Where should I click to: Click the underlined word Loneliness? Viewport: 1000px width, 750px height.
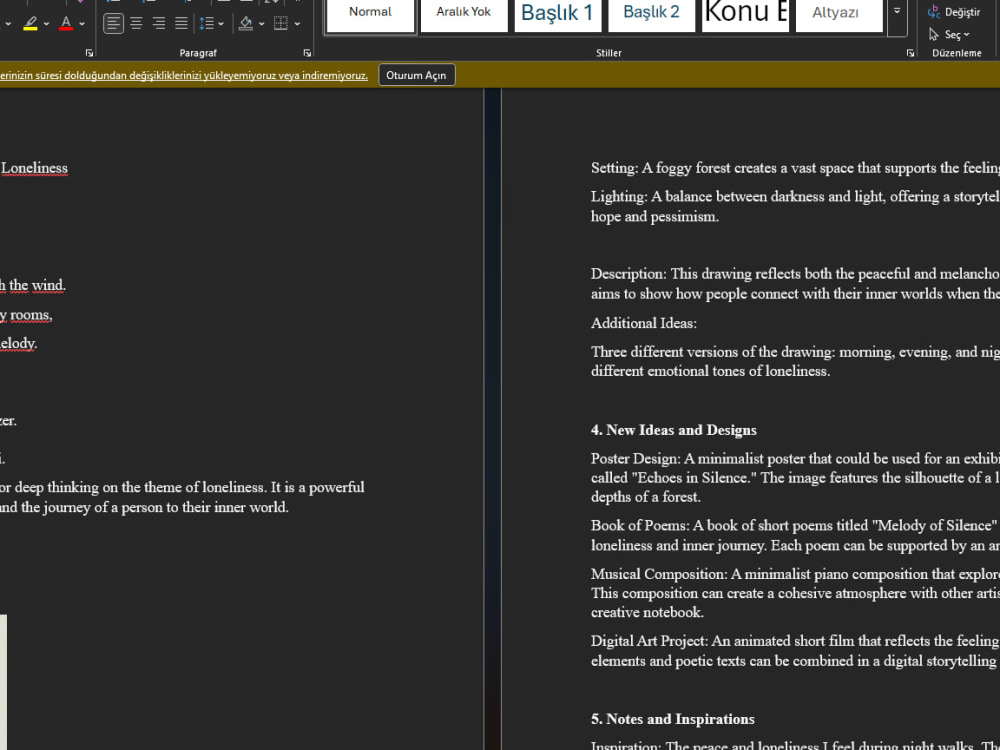(x=34, y=168)
